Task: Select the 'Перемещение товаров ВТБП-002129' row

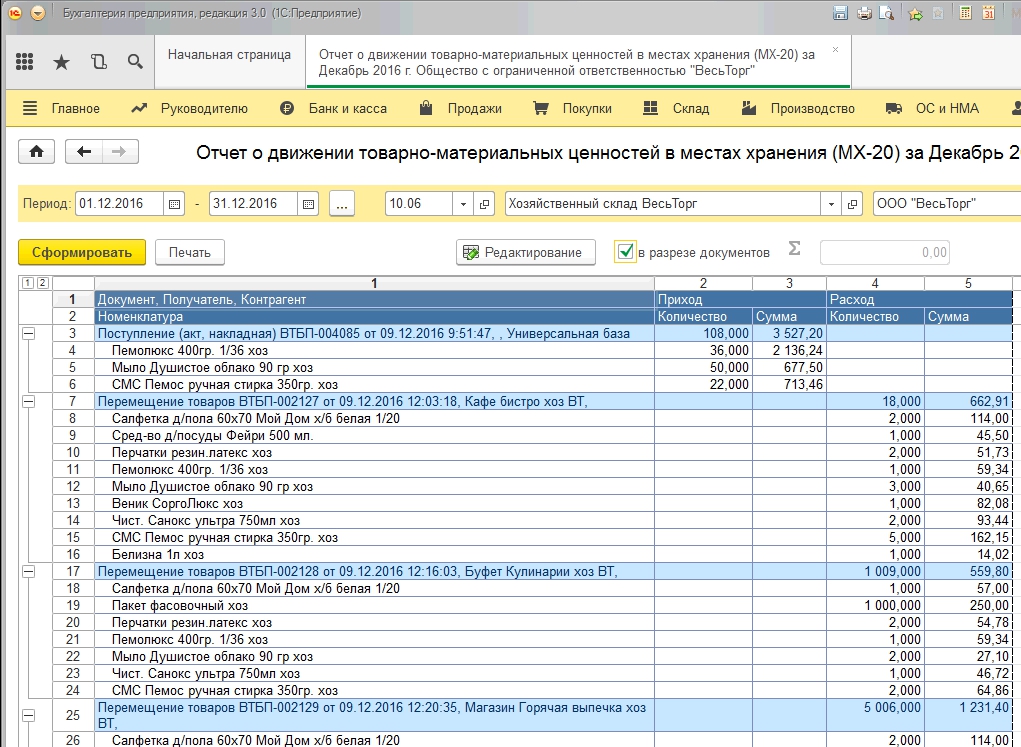Action: 374,715
